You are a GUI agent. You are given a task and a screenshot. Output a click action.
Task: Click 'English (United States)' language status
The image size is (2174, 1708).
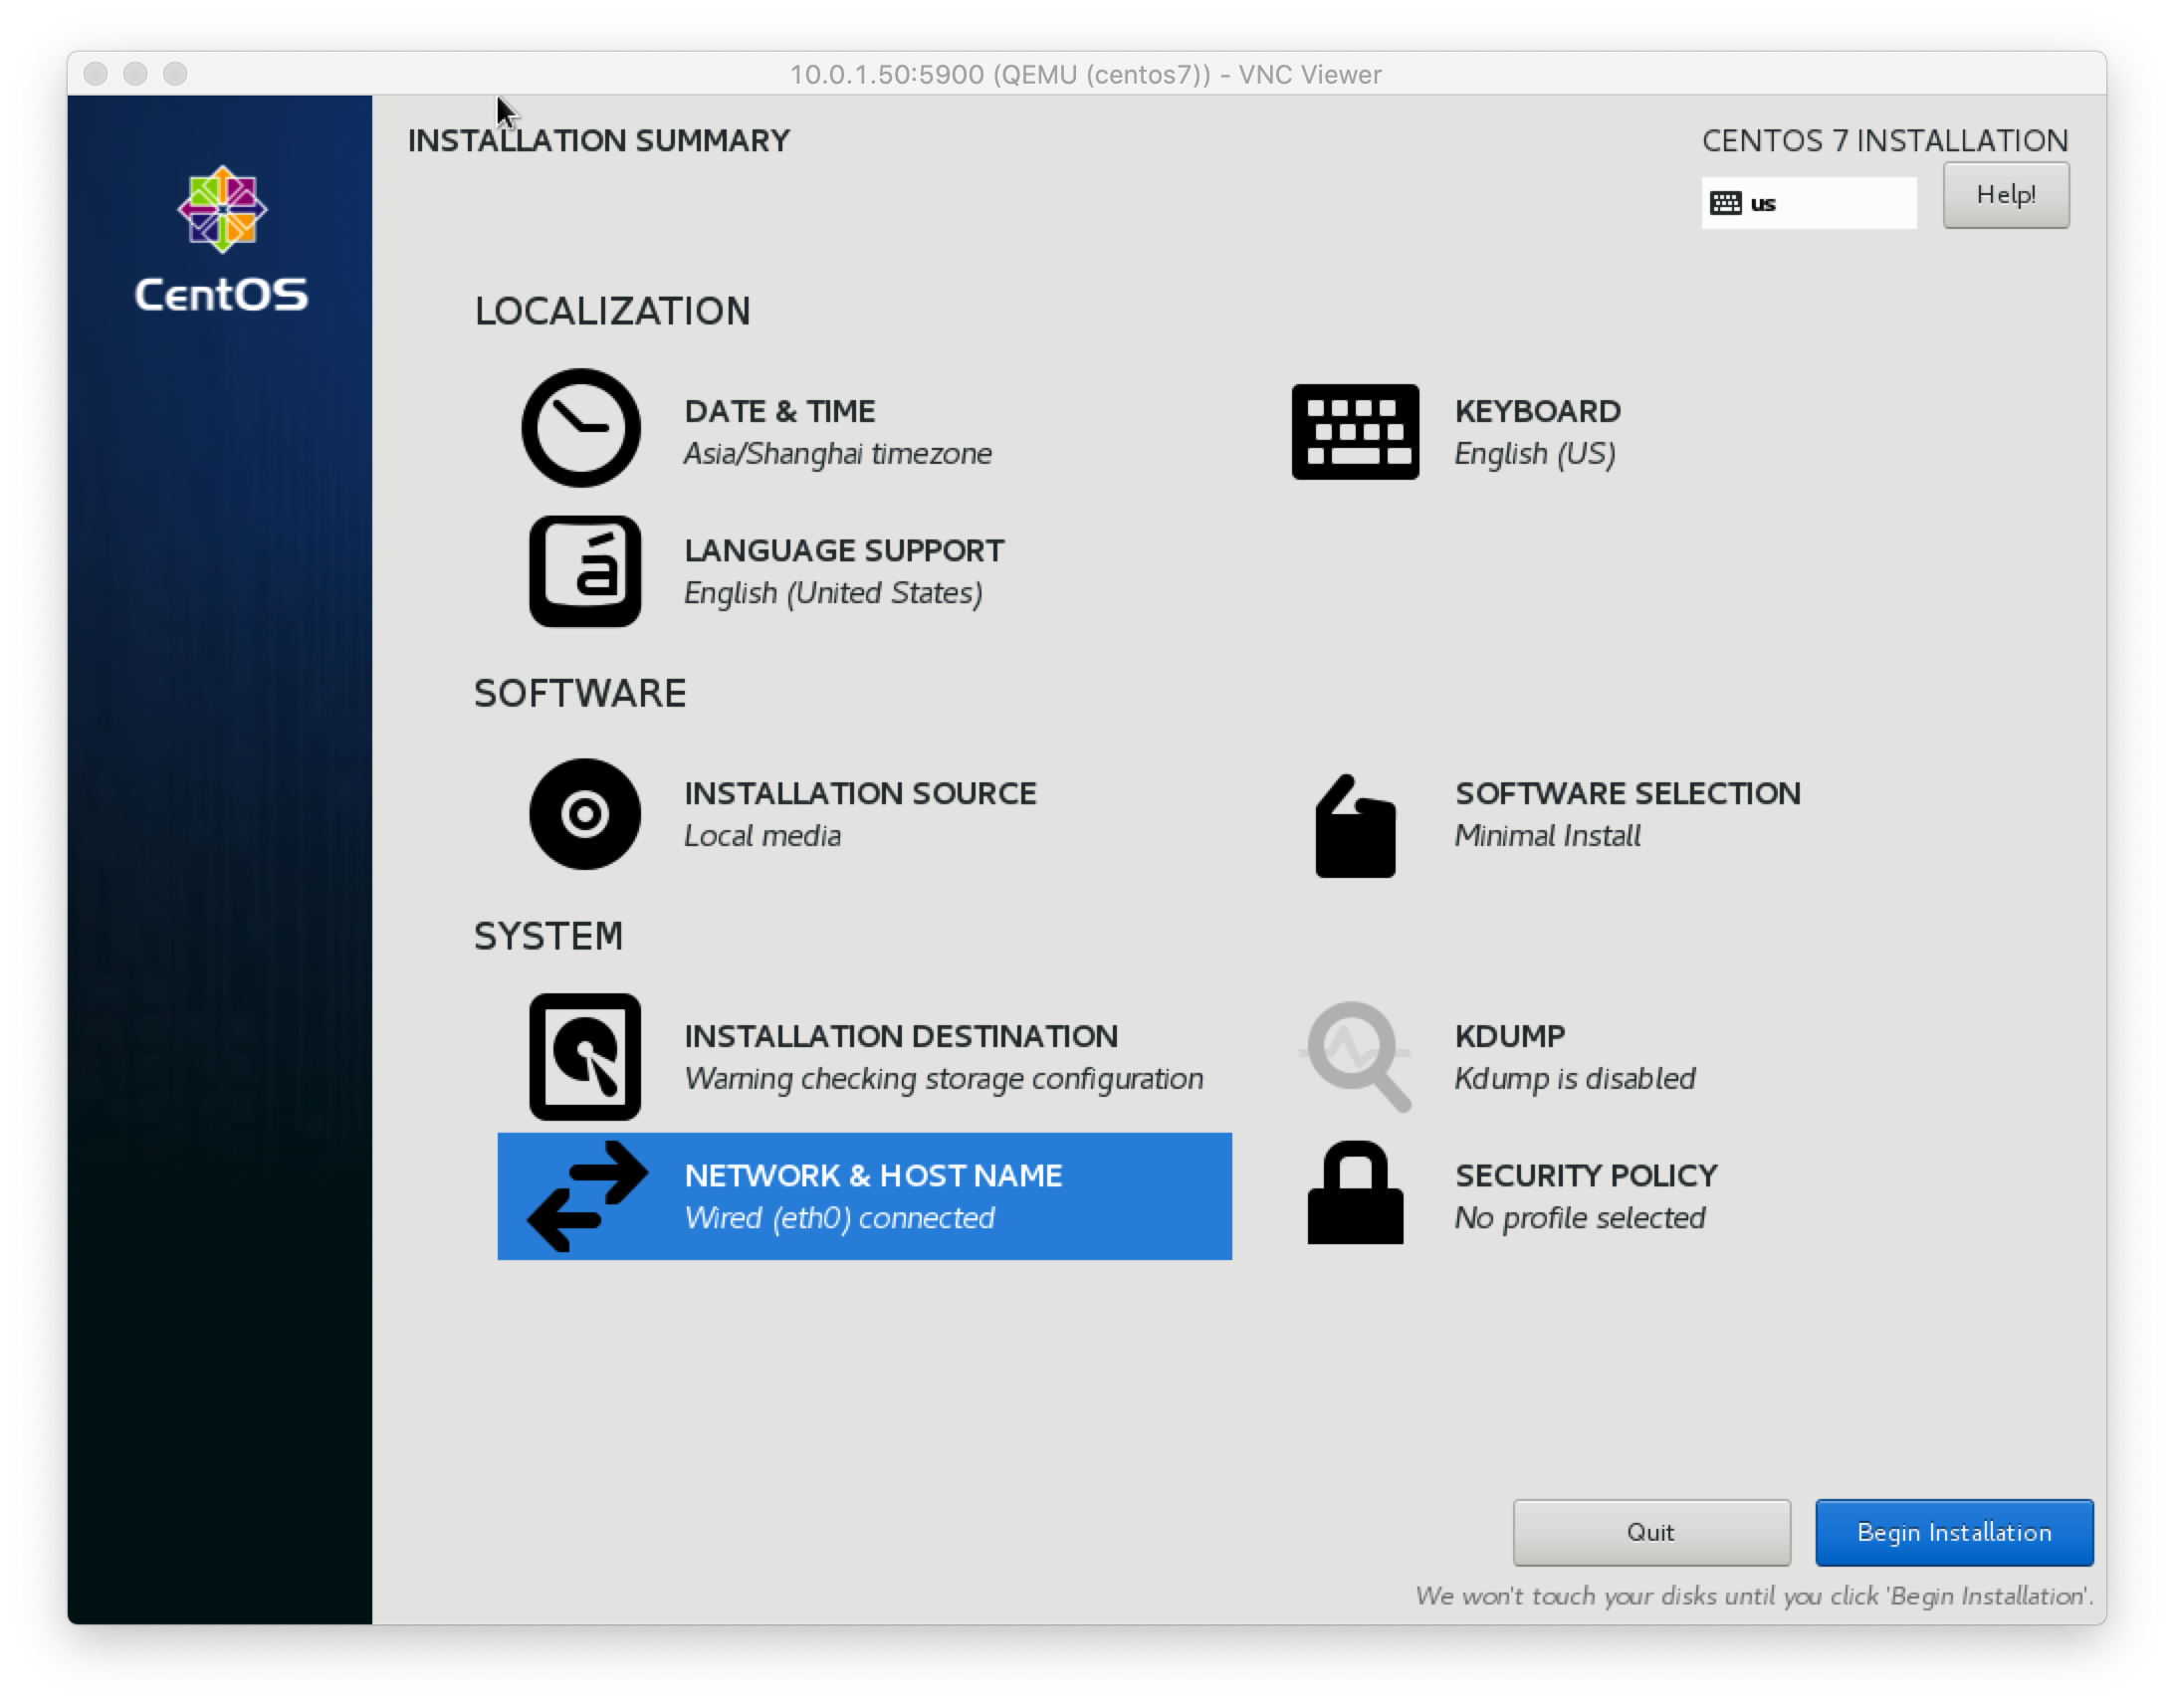(834, 593)
